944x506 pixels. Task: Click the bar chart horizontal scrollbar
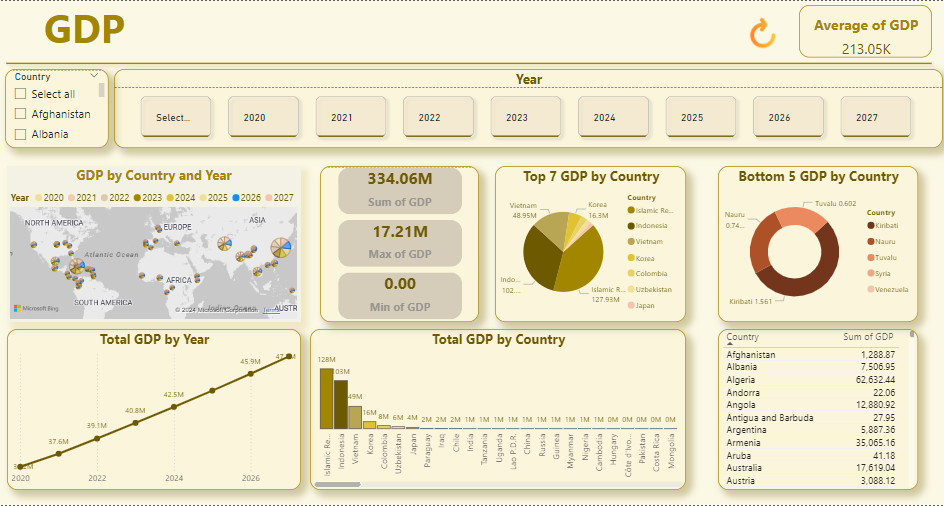coord(337,484)
